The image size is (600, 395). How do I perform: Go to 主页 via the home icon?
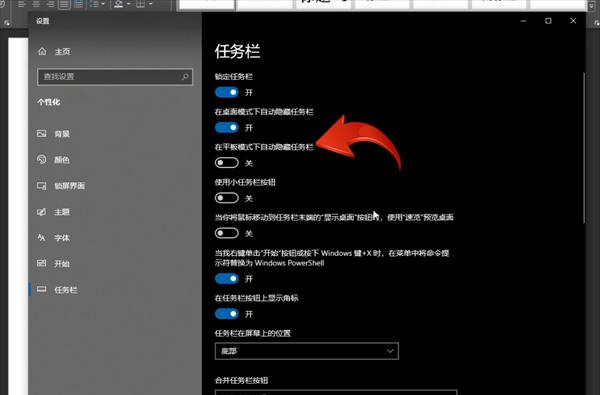tap(42, 51)
